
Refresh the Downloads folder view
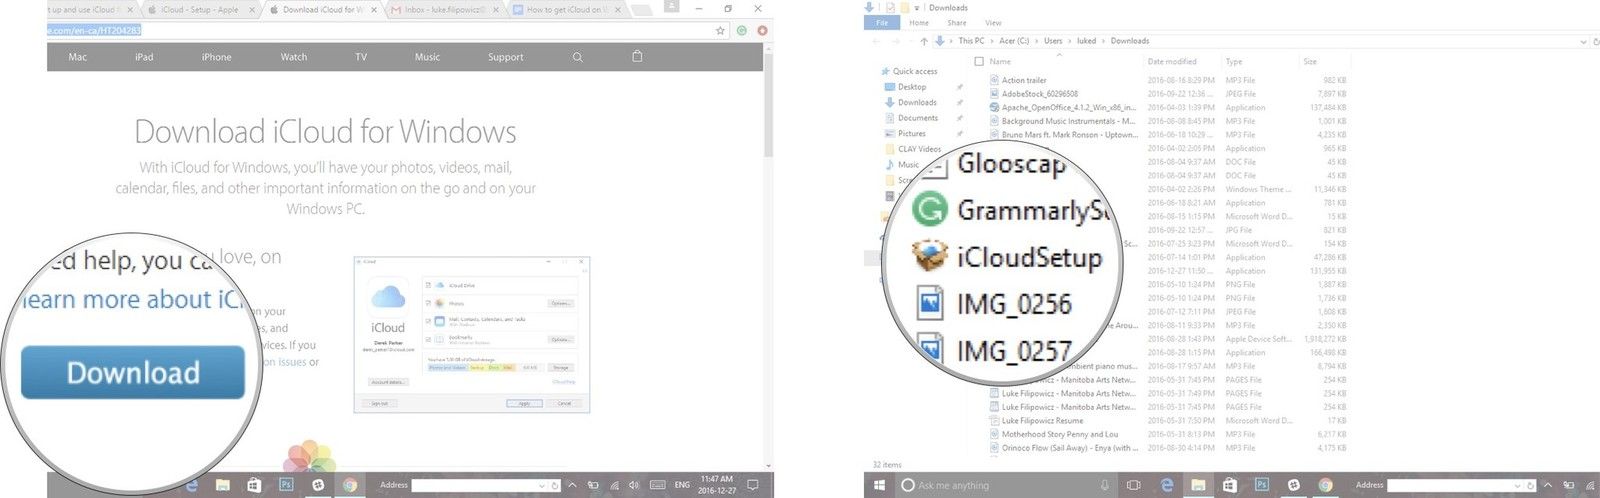point(1597,41)
